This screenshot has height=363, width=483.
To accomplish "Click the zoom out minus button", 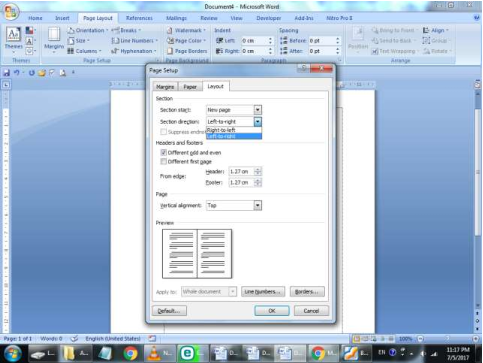I will (x=420, y=339).
